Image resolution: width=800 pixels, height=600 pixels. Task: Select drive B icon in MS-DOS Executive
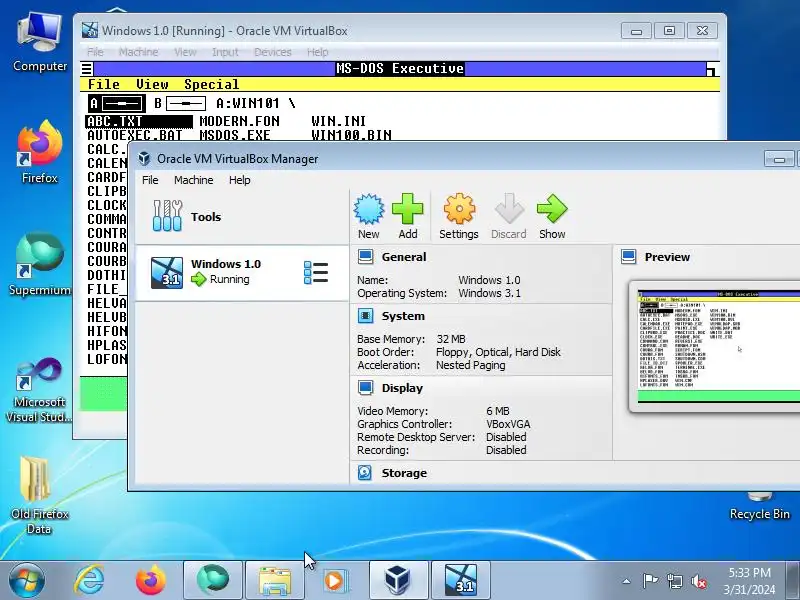[180, 104]
